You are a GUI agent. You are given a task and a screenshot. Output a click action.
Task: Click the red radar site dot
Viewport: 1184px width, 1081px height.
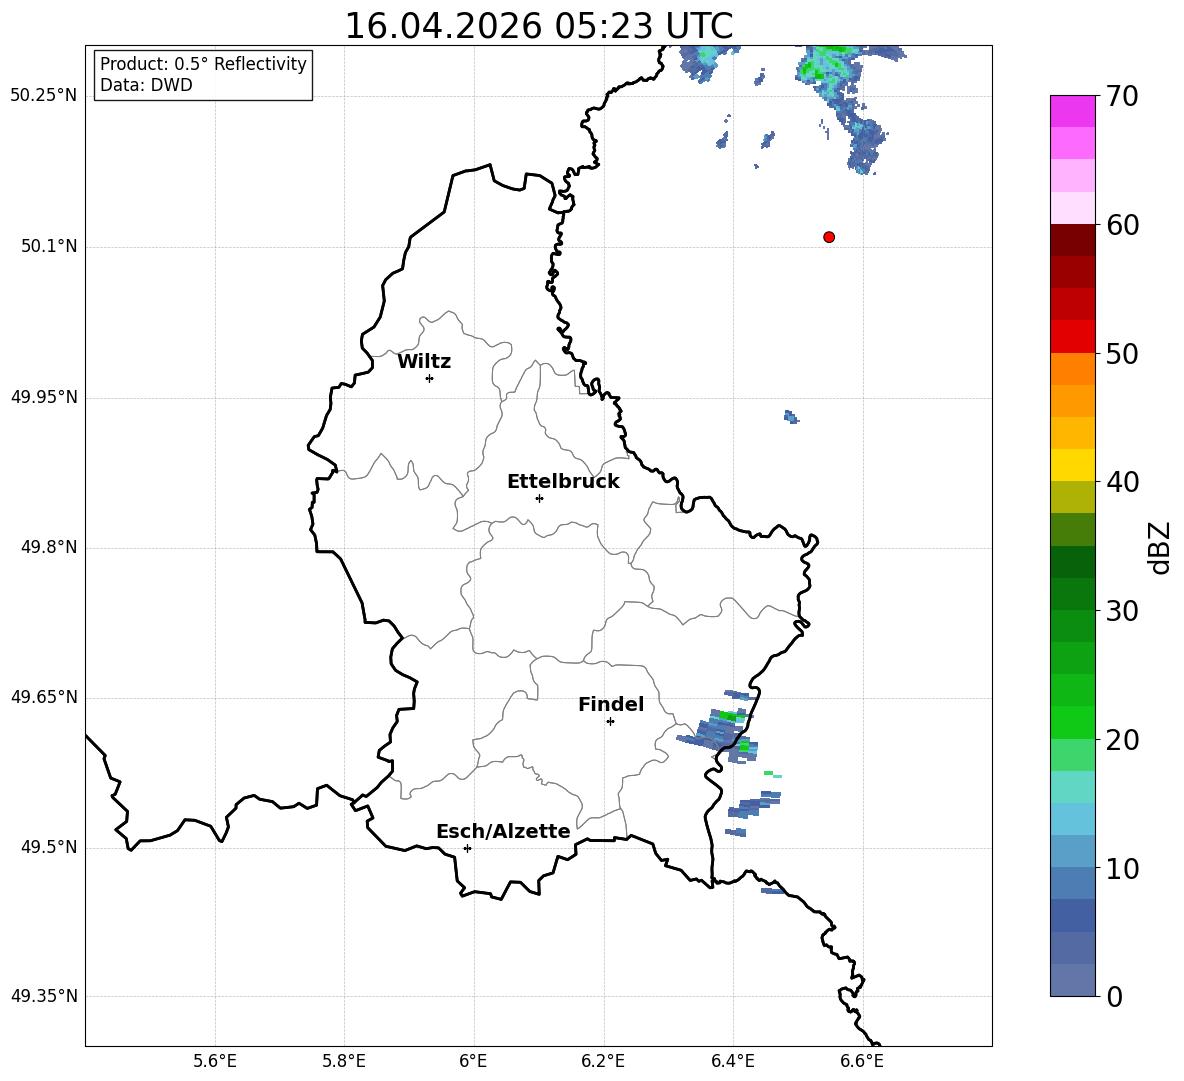tap(829, 237)
